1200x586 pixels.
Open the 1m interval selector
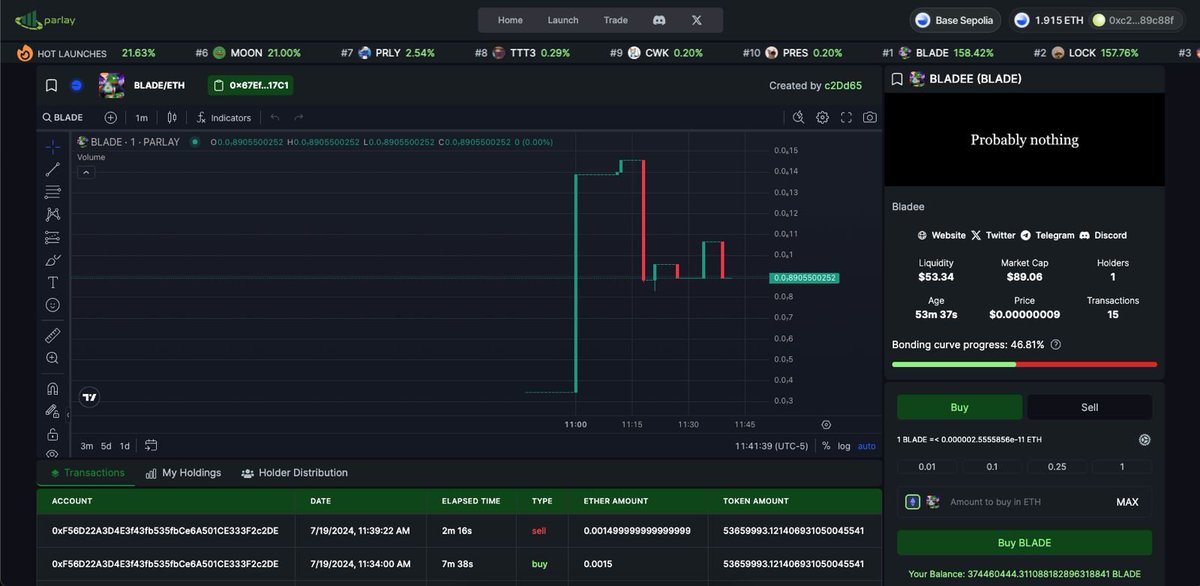pos(142,117)
